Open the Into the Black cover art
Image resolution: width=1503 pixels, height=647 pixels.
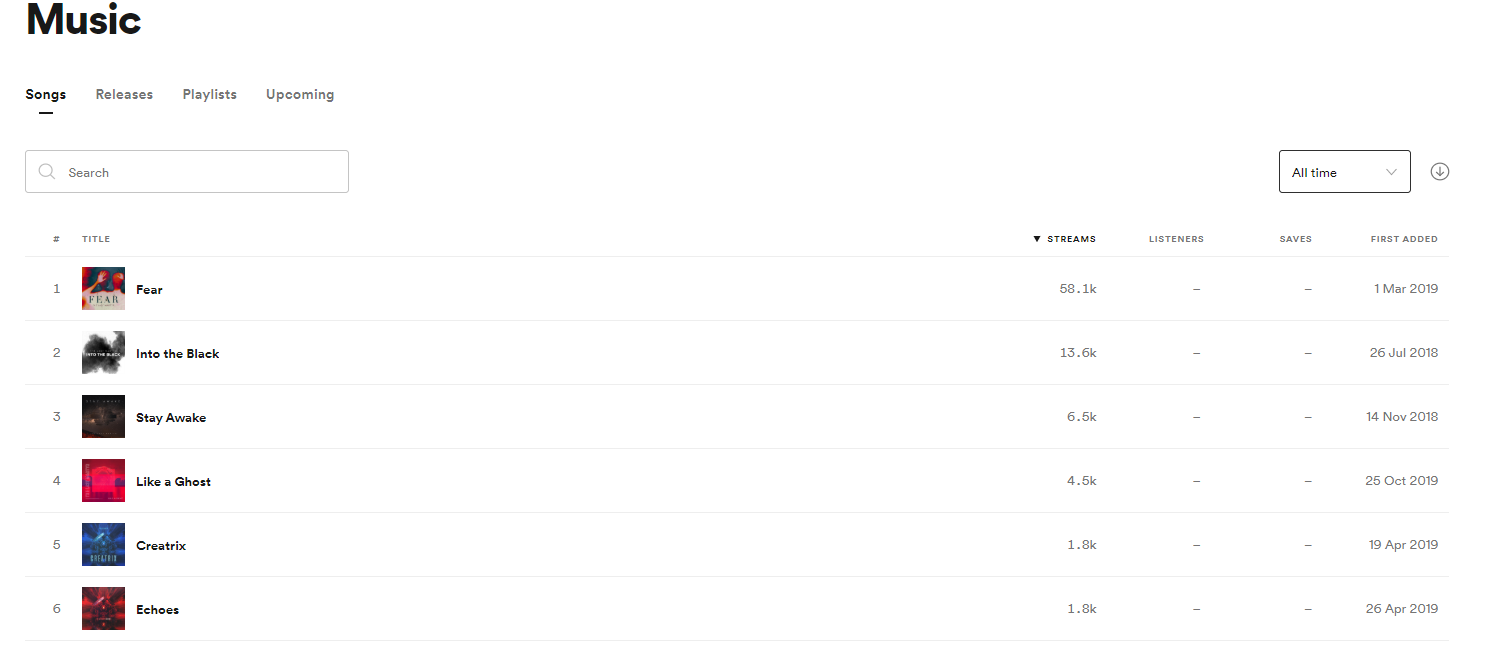pos(103,352)
